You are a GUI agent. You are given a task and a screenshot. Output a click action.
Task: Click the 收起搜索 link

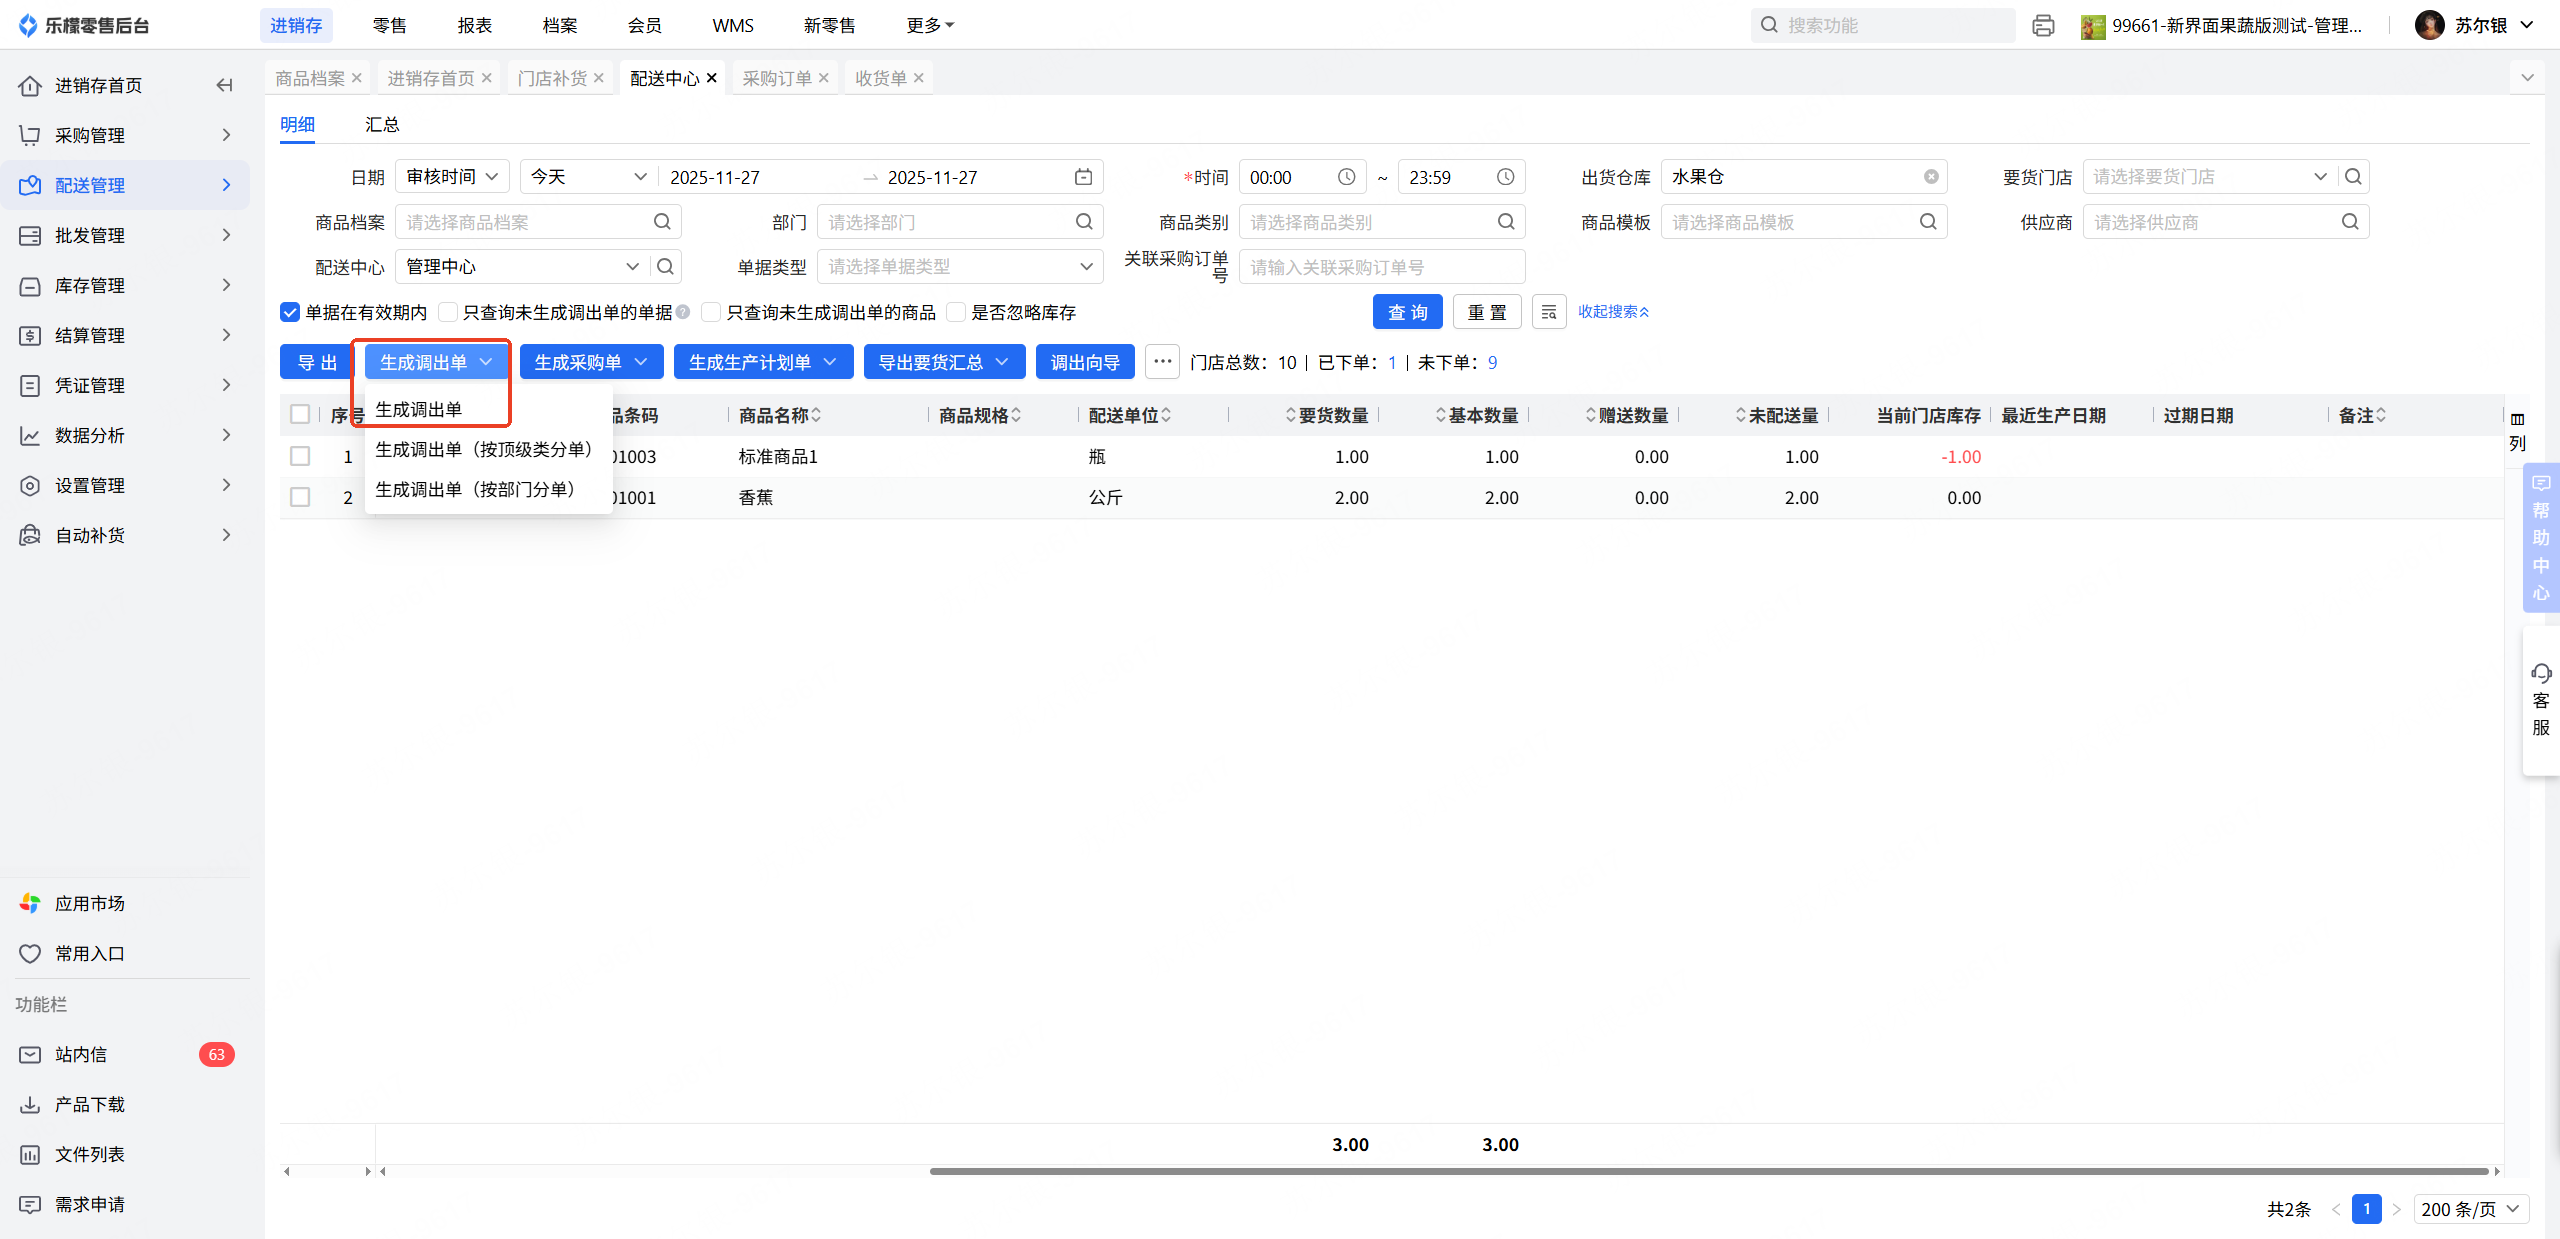[1612, 312]
